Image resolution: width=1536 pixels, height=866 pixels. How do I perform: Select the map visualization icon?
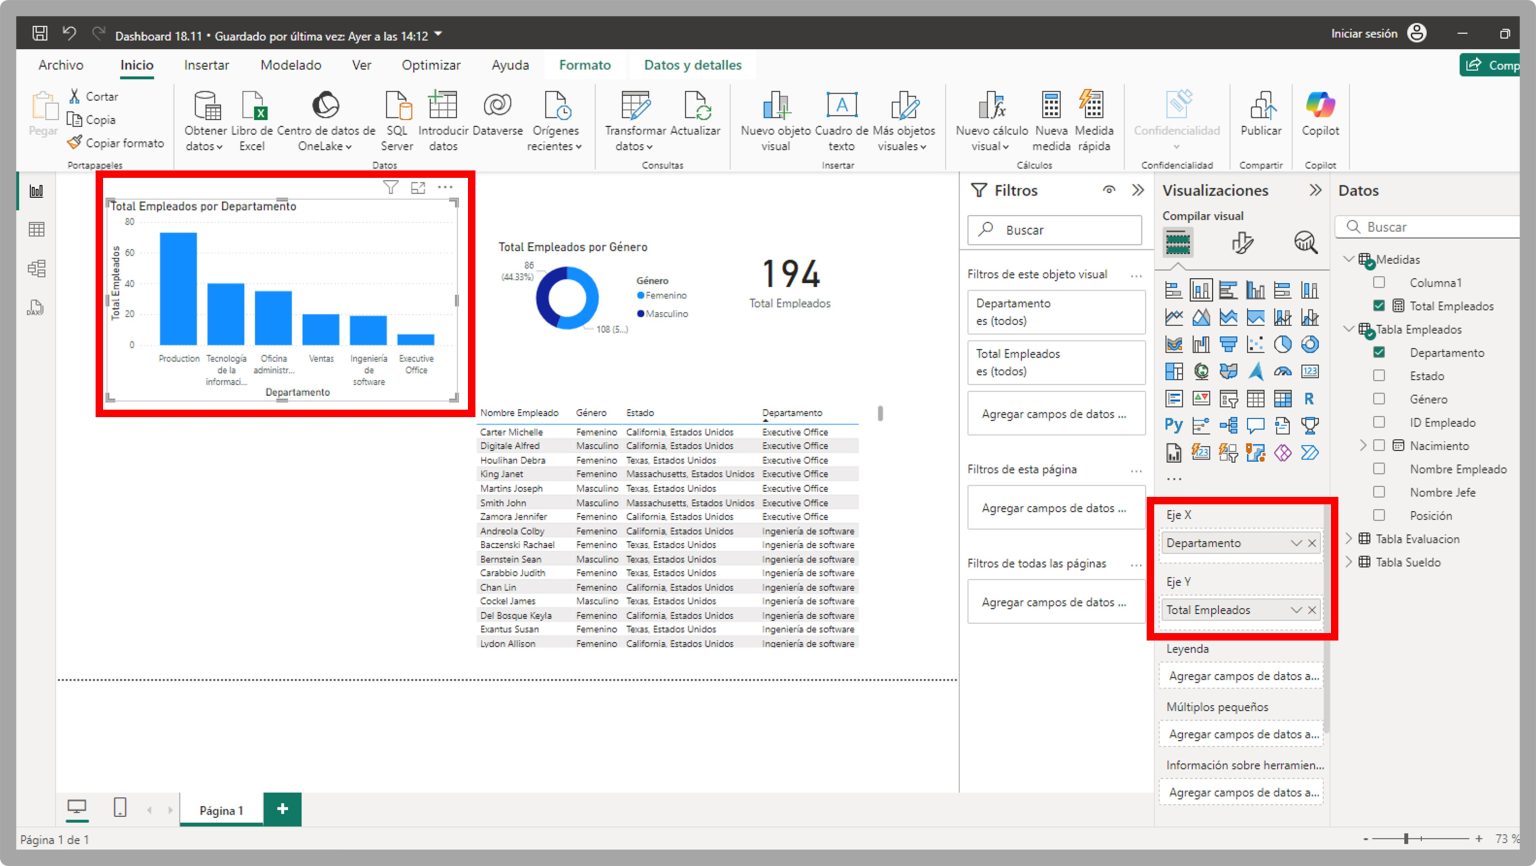pyautogui.click(x=1201, y=370)
